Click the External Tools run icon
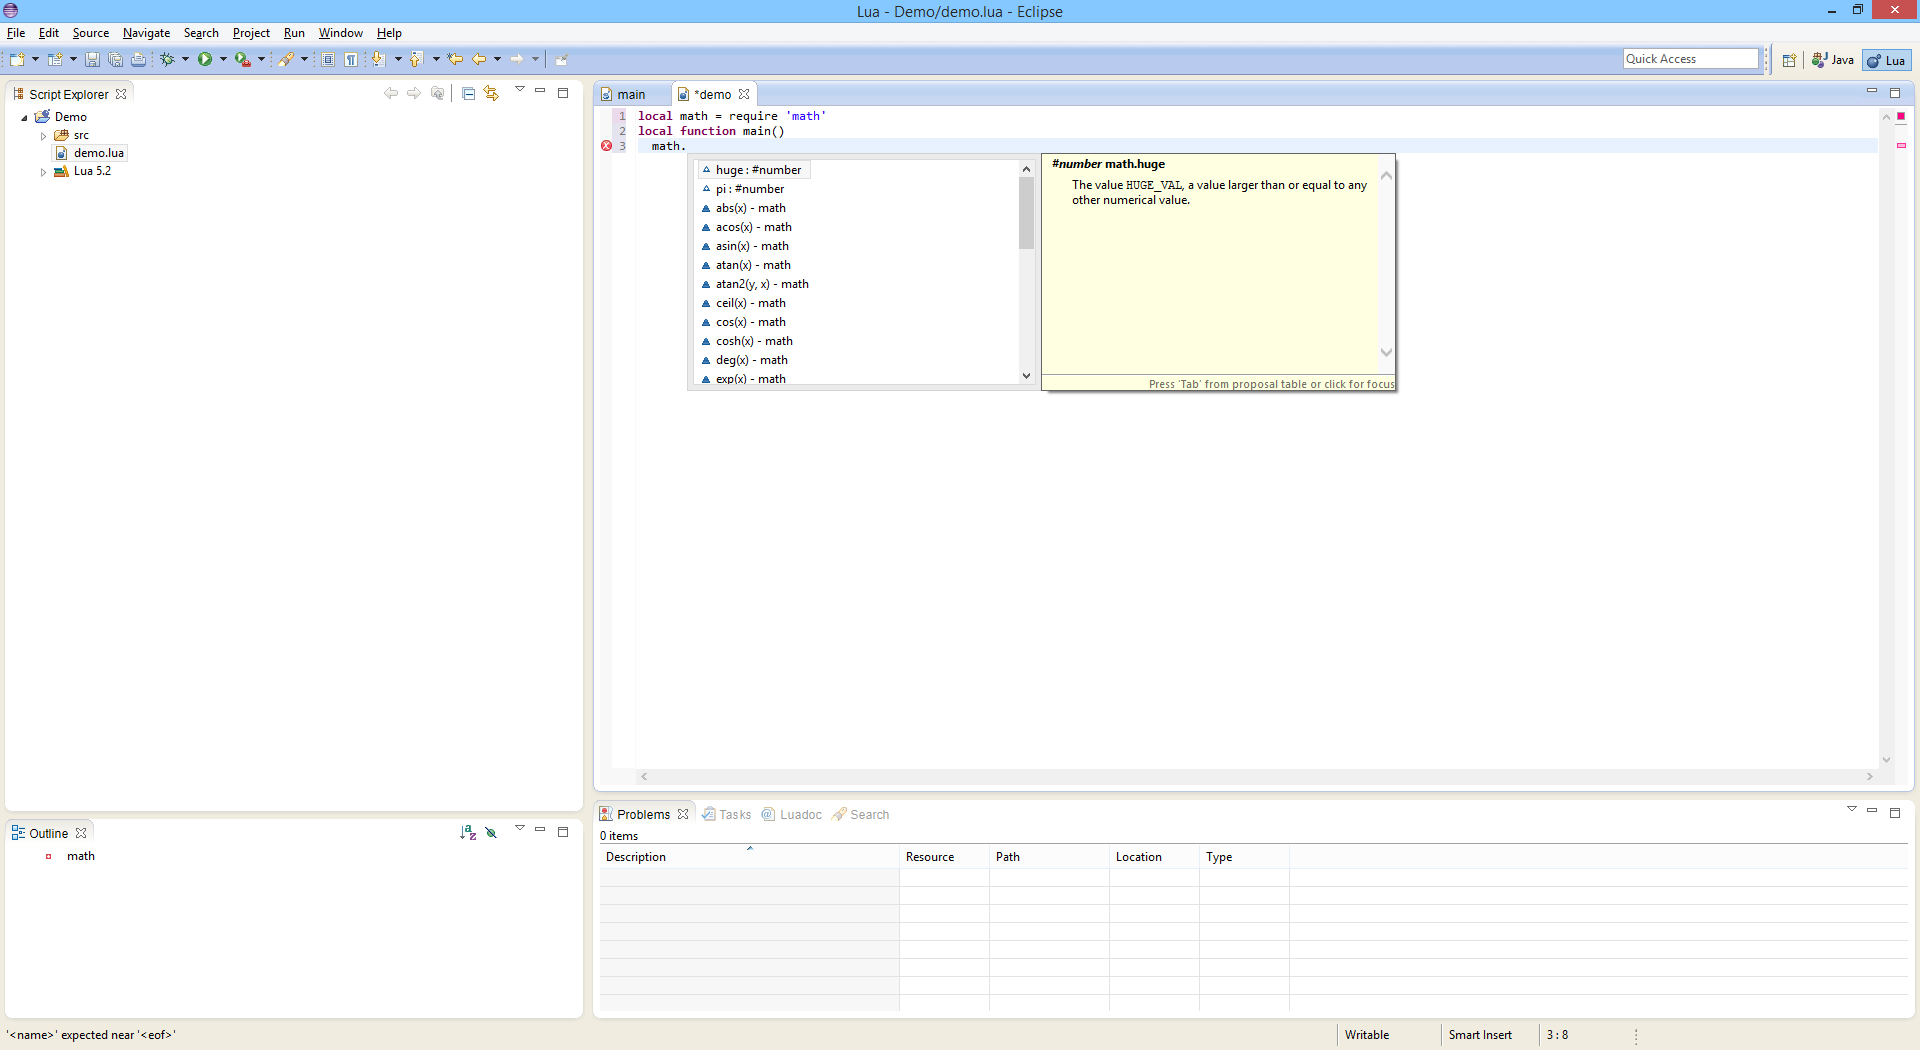1920x1050 pixels. pos(242,60)
